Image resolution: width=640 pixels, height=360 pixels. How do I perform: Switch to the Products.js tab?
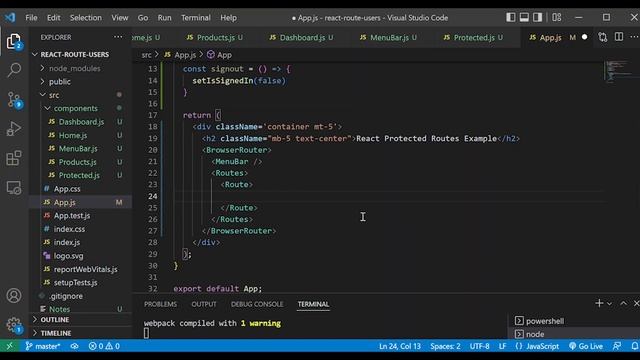tap(214, 38)
